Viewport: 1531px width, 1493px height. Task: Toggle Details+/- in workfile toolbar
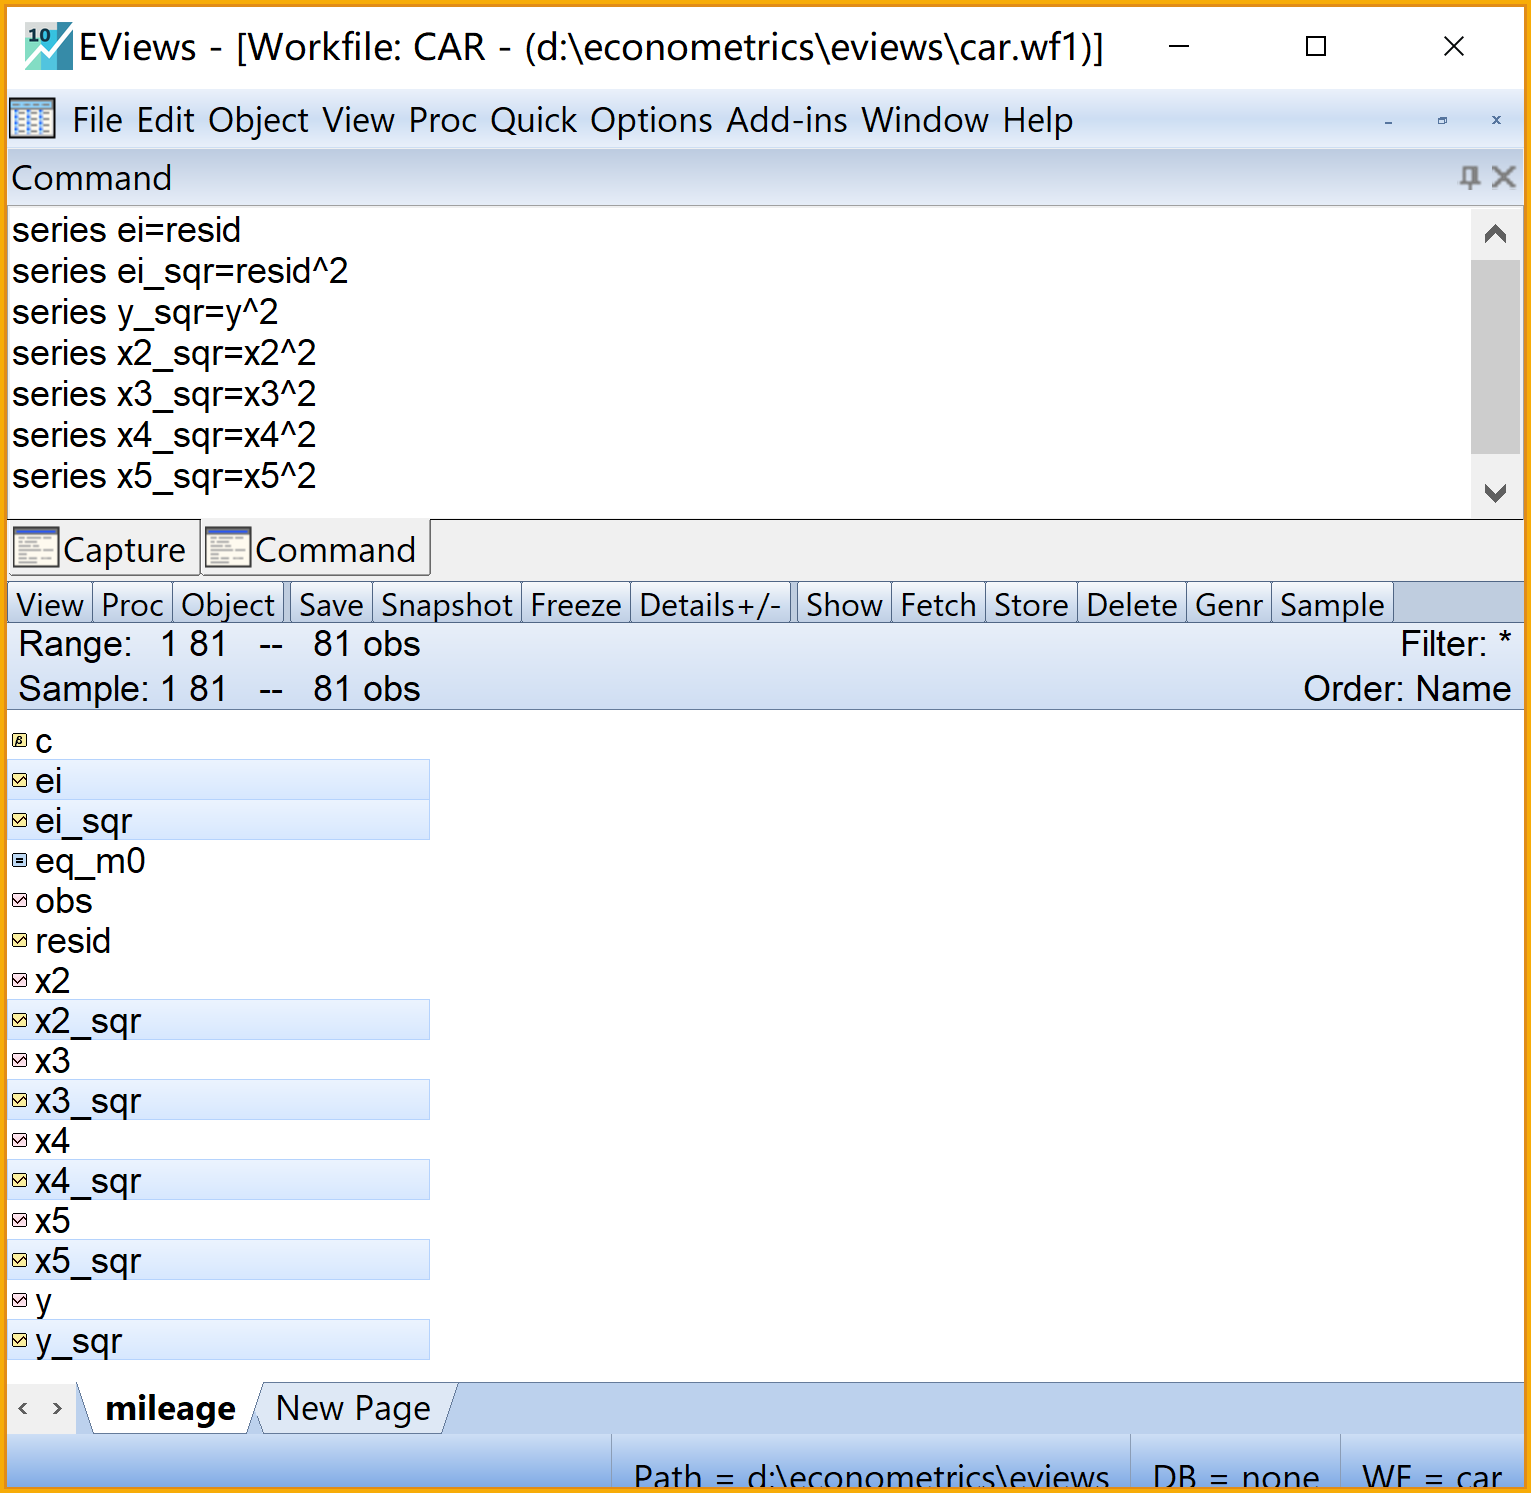710,605
